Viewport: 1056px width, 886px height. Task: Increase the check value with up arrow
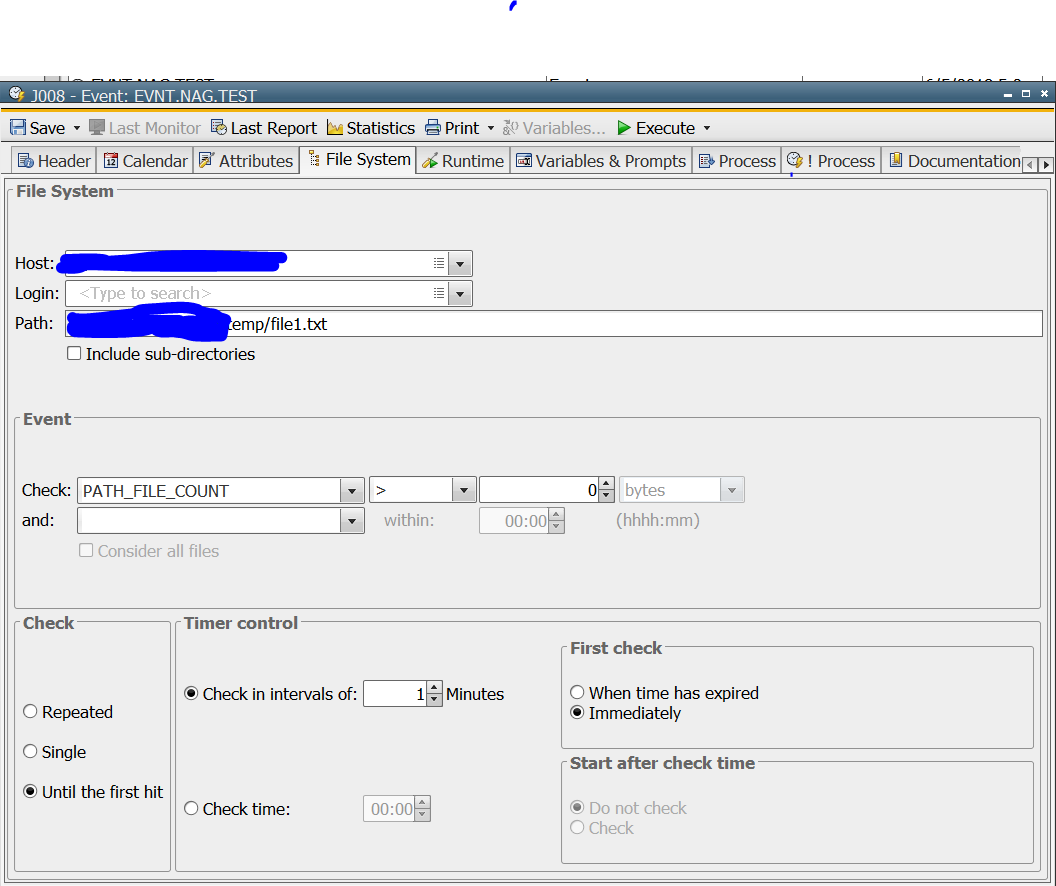[606, 484]
